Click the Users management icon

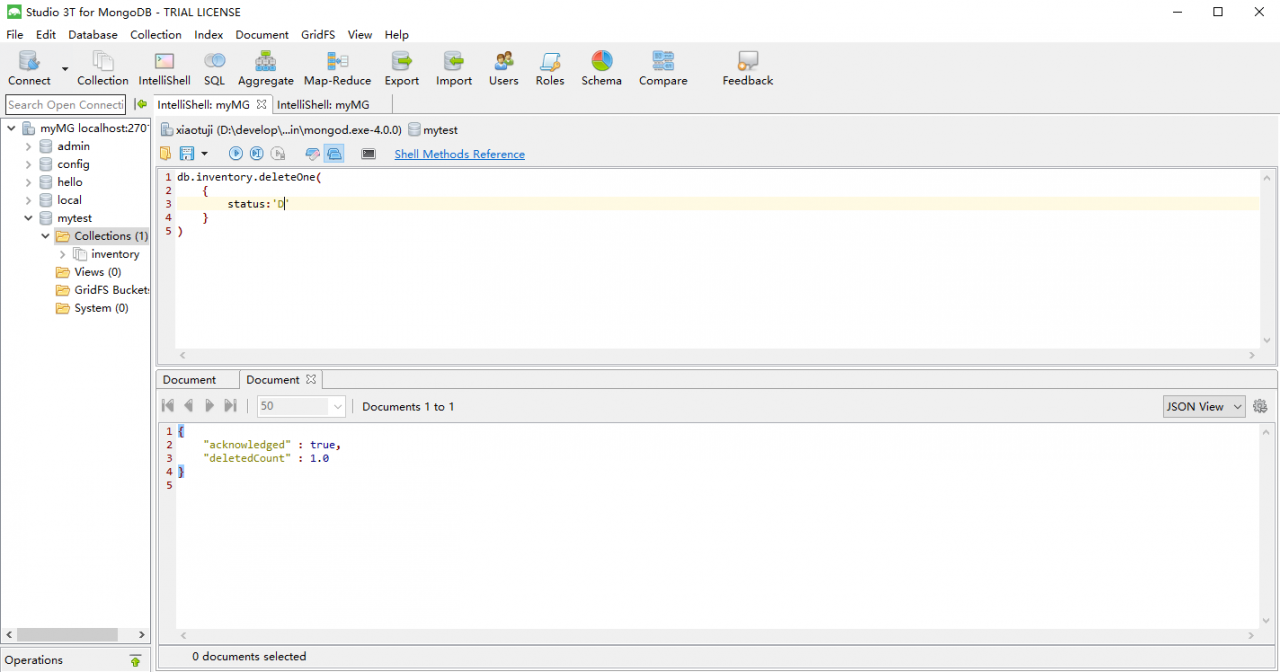(503, 68)
